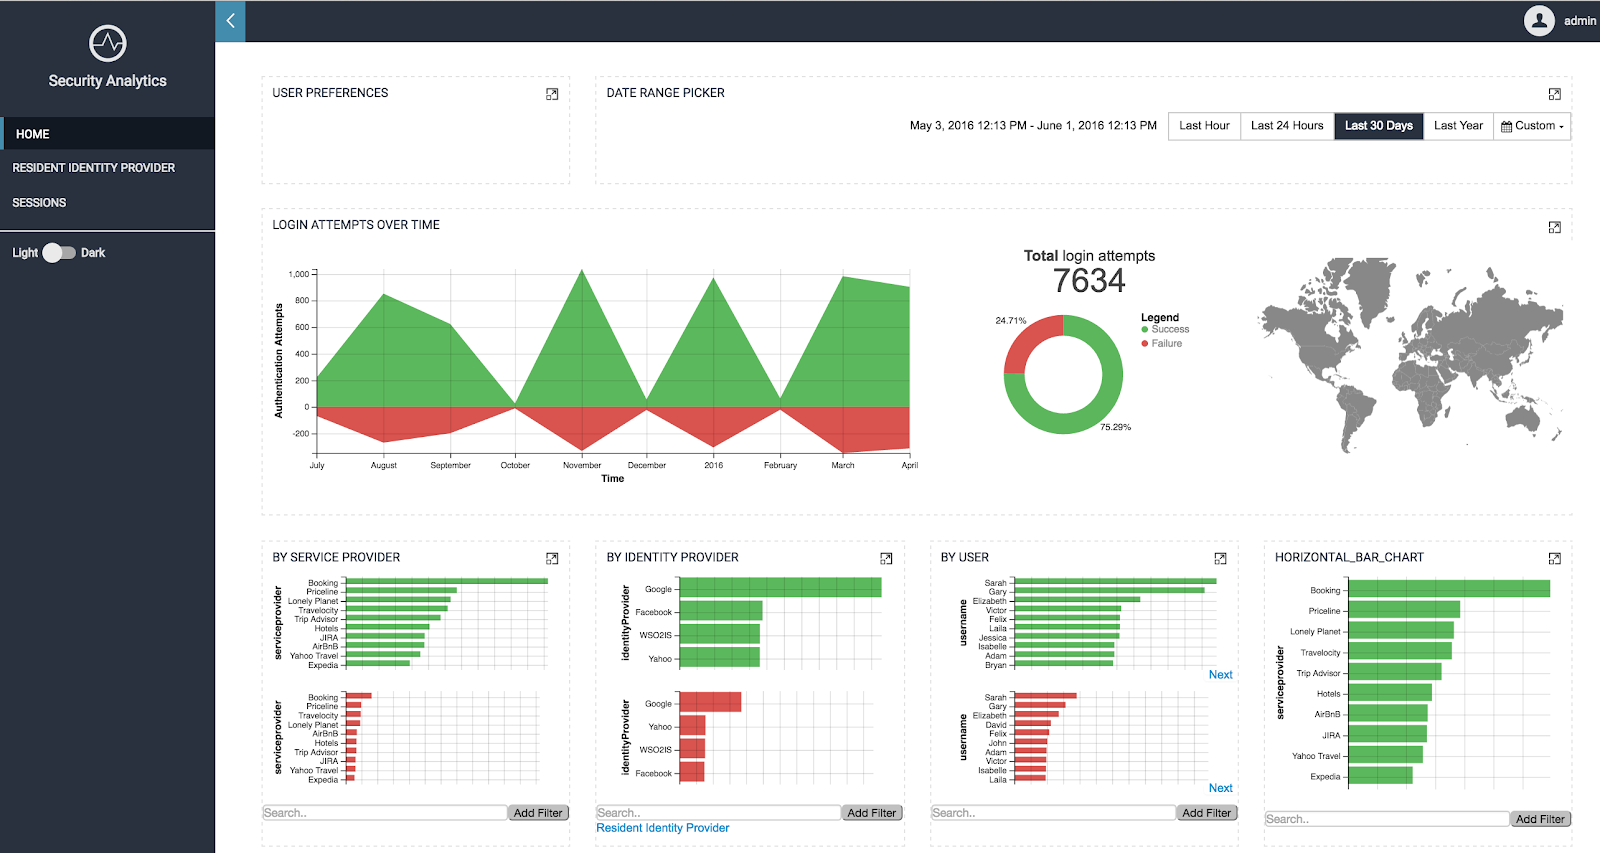Follow the Resident Identity Provider link

point(663,828)
